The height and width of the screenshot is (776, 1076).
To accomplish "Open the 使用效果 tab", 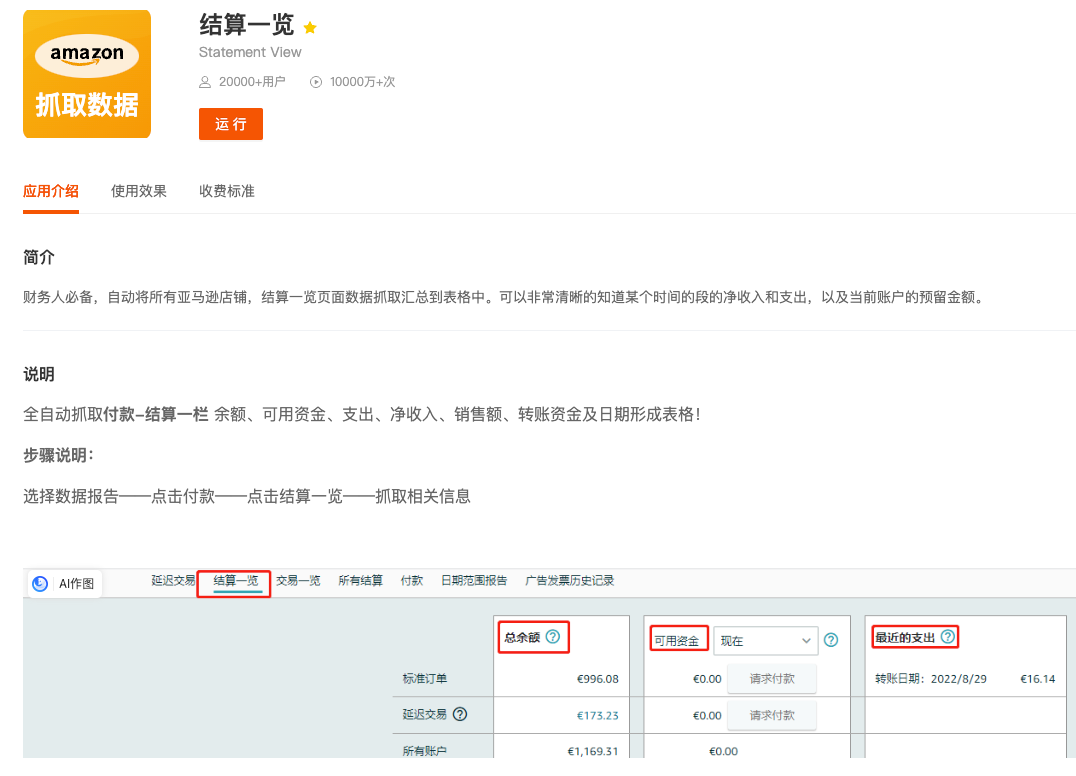I will coord(139,191).
